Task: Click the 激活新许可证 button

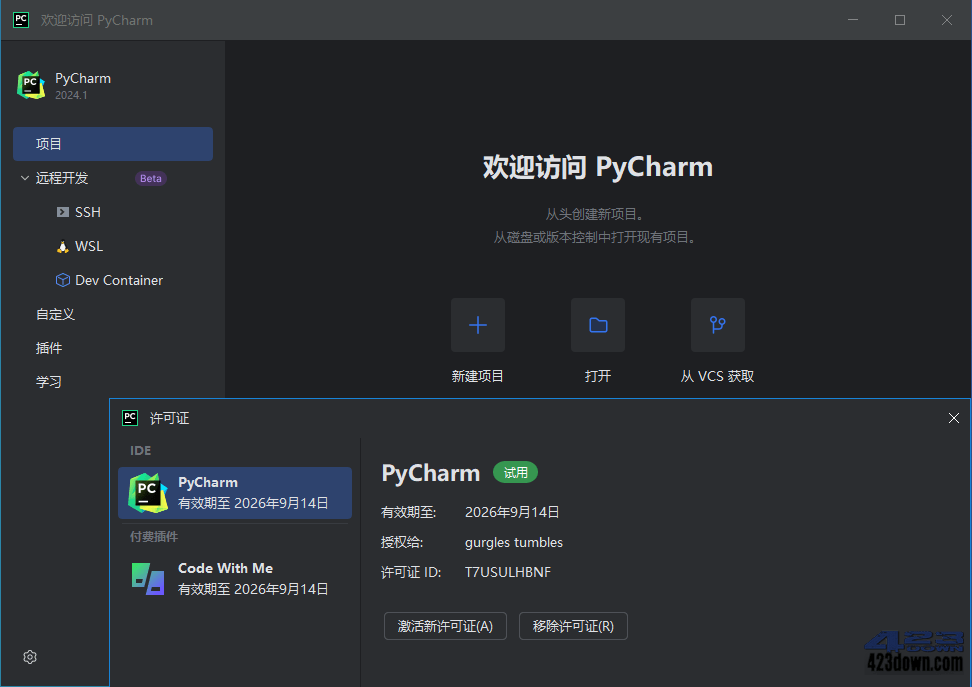Action: [445, 626]
